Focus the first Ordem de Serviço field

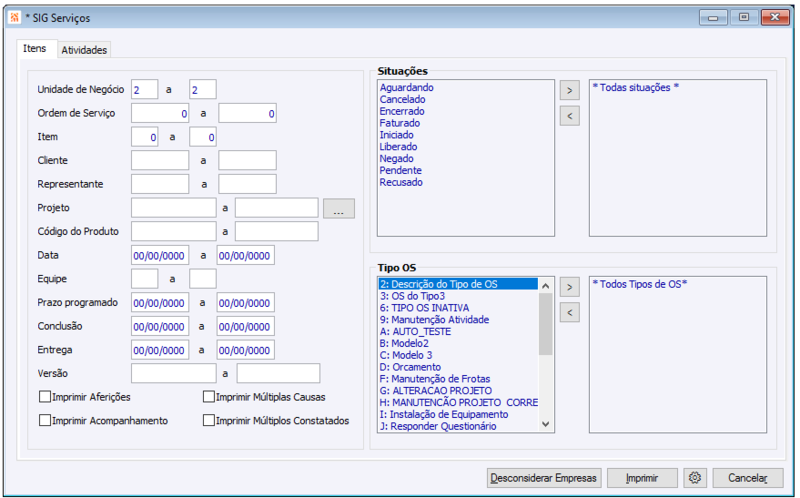[x=160, y=113]
